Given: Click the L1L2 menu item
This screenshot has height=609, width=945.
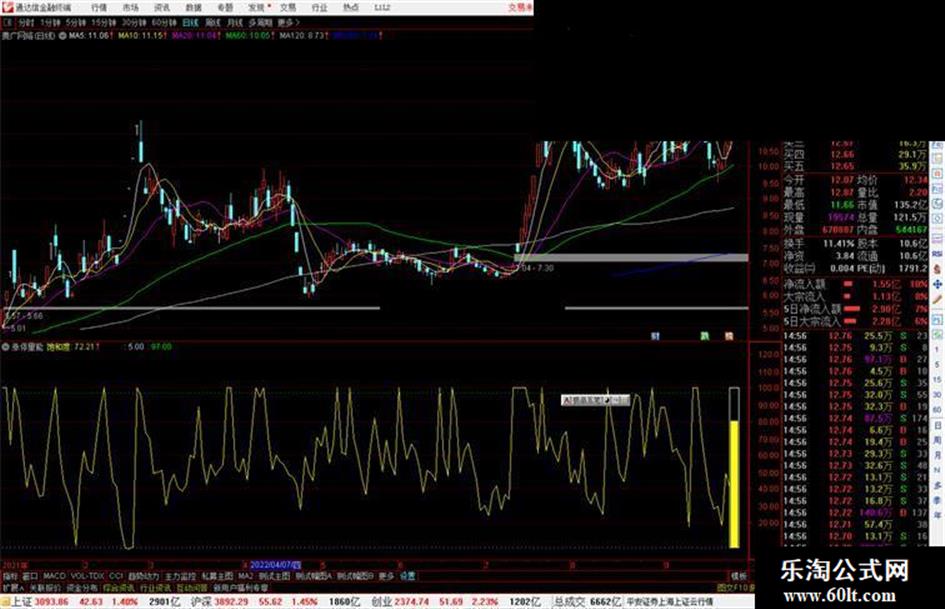Looking at the screenshot, I should point(381,8).
